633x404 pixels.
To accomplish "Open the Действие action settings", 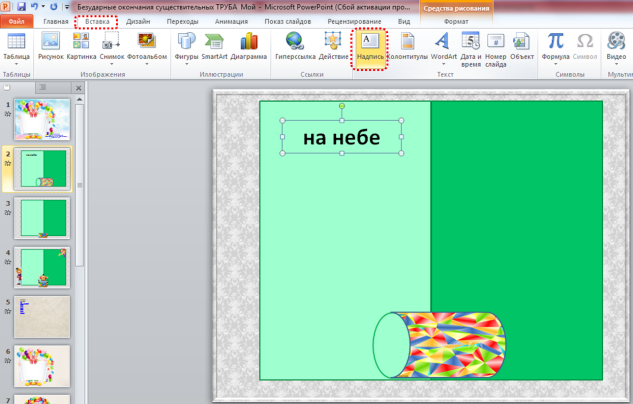I will click(x=333, y=46).
